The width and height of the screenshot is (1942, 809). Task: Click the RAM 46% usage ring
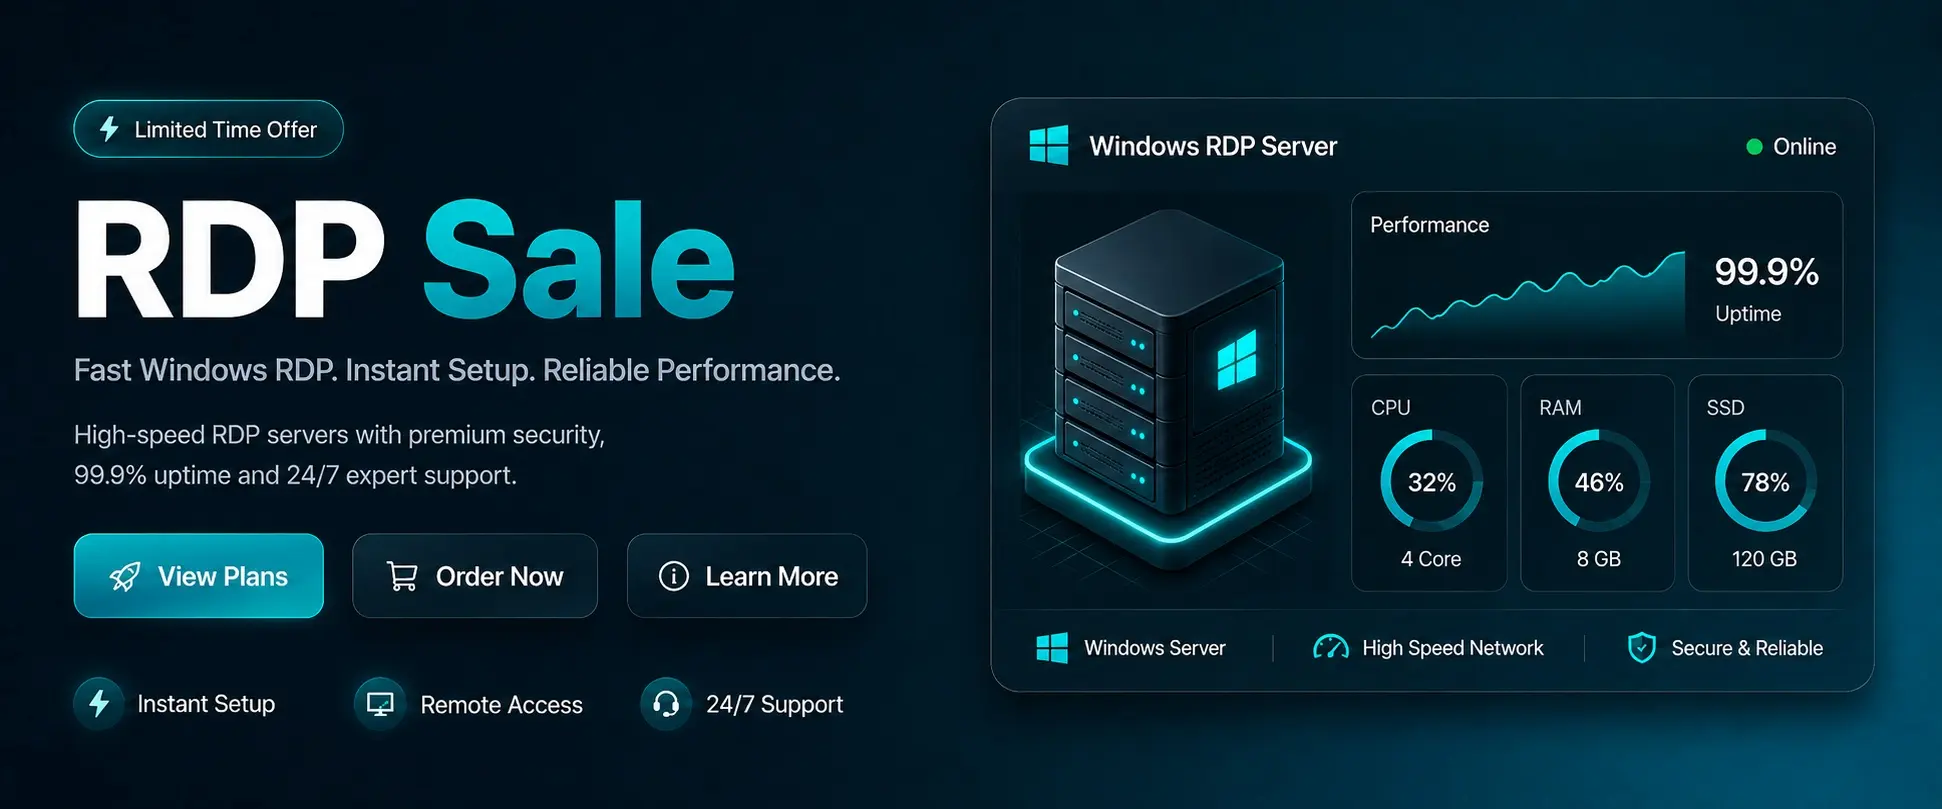click(1598, 482)
